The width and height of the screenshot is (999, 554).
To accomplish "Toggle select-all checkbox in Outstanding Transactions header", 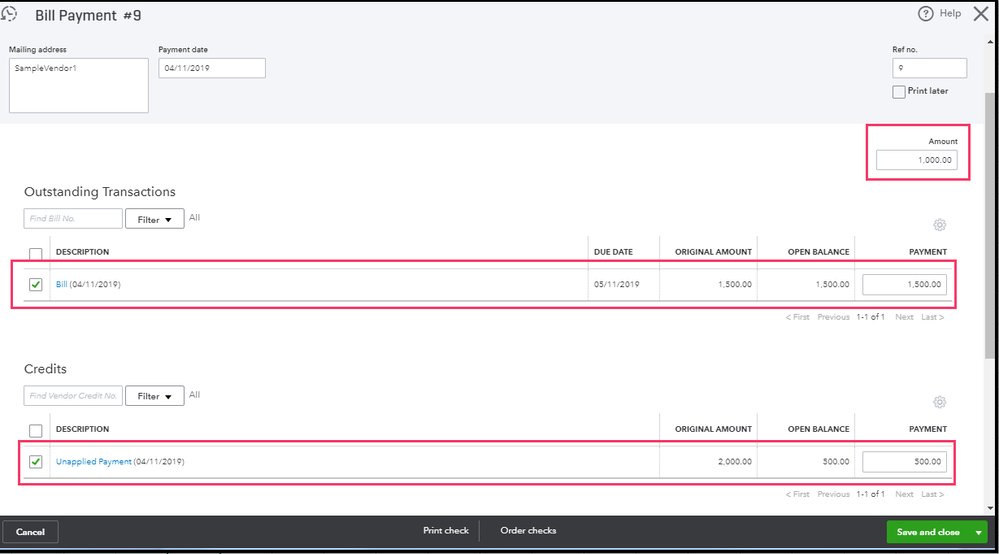I will (36, 253).
